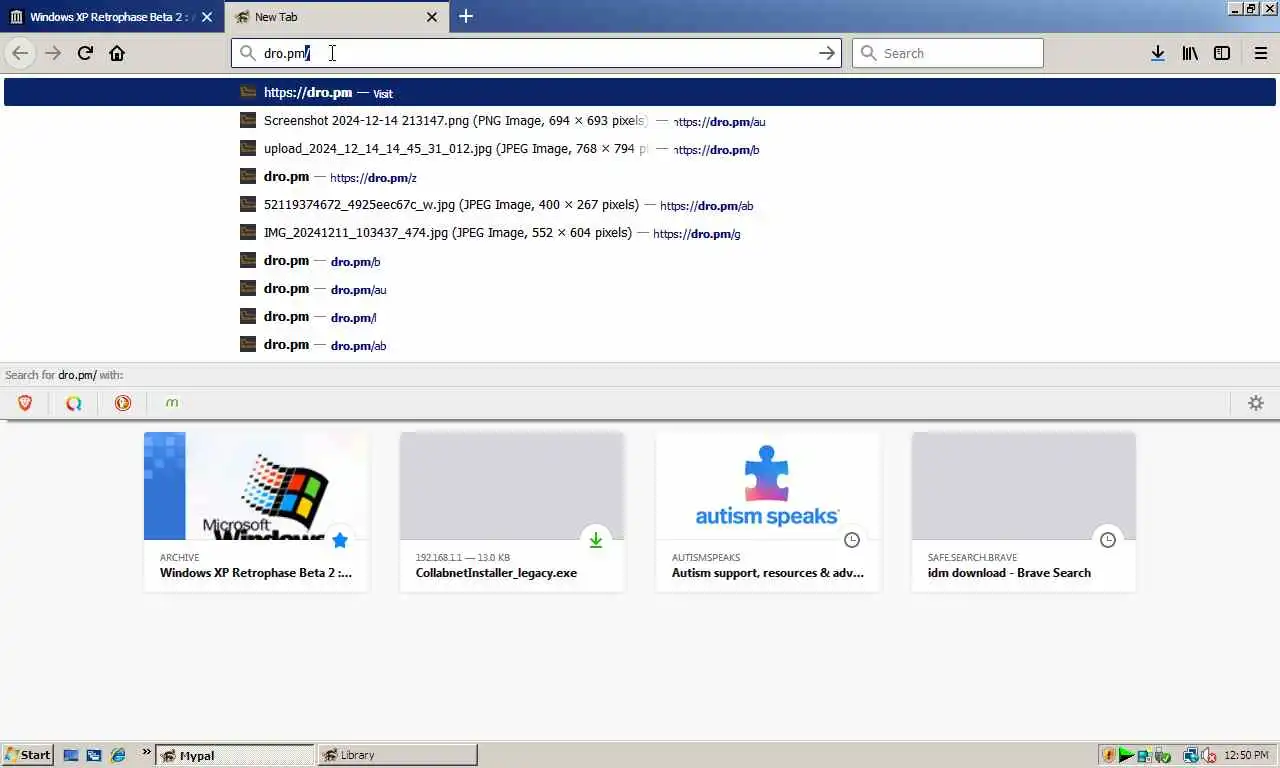This screenshot has width=1280, height=768.
Task: Select the dro.pm/l suggestion
Action: [640, 317]
